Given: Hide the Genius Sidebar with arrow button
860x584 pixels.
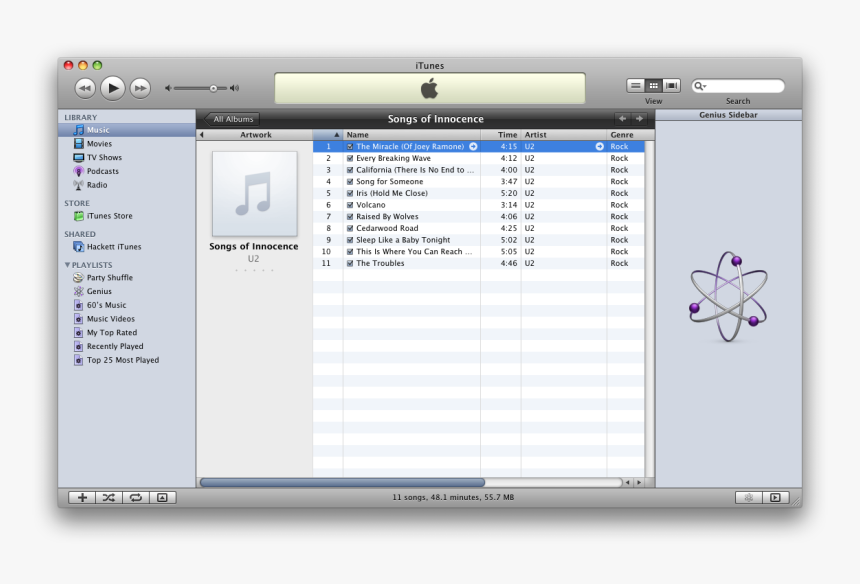Looking at the screenshot, I should [775, 497].
